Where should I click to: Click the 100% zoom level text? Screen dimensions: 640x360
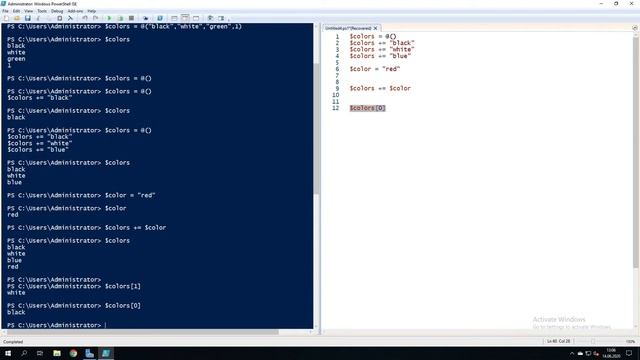pyautogui.click(x=631, y=341)
